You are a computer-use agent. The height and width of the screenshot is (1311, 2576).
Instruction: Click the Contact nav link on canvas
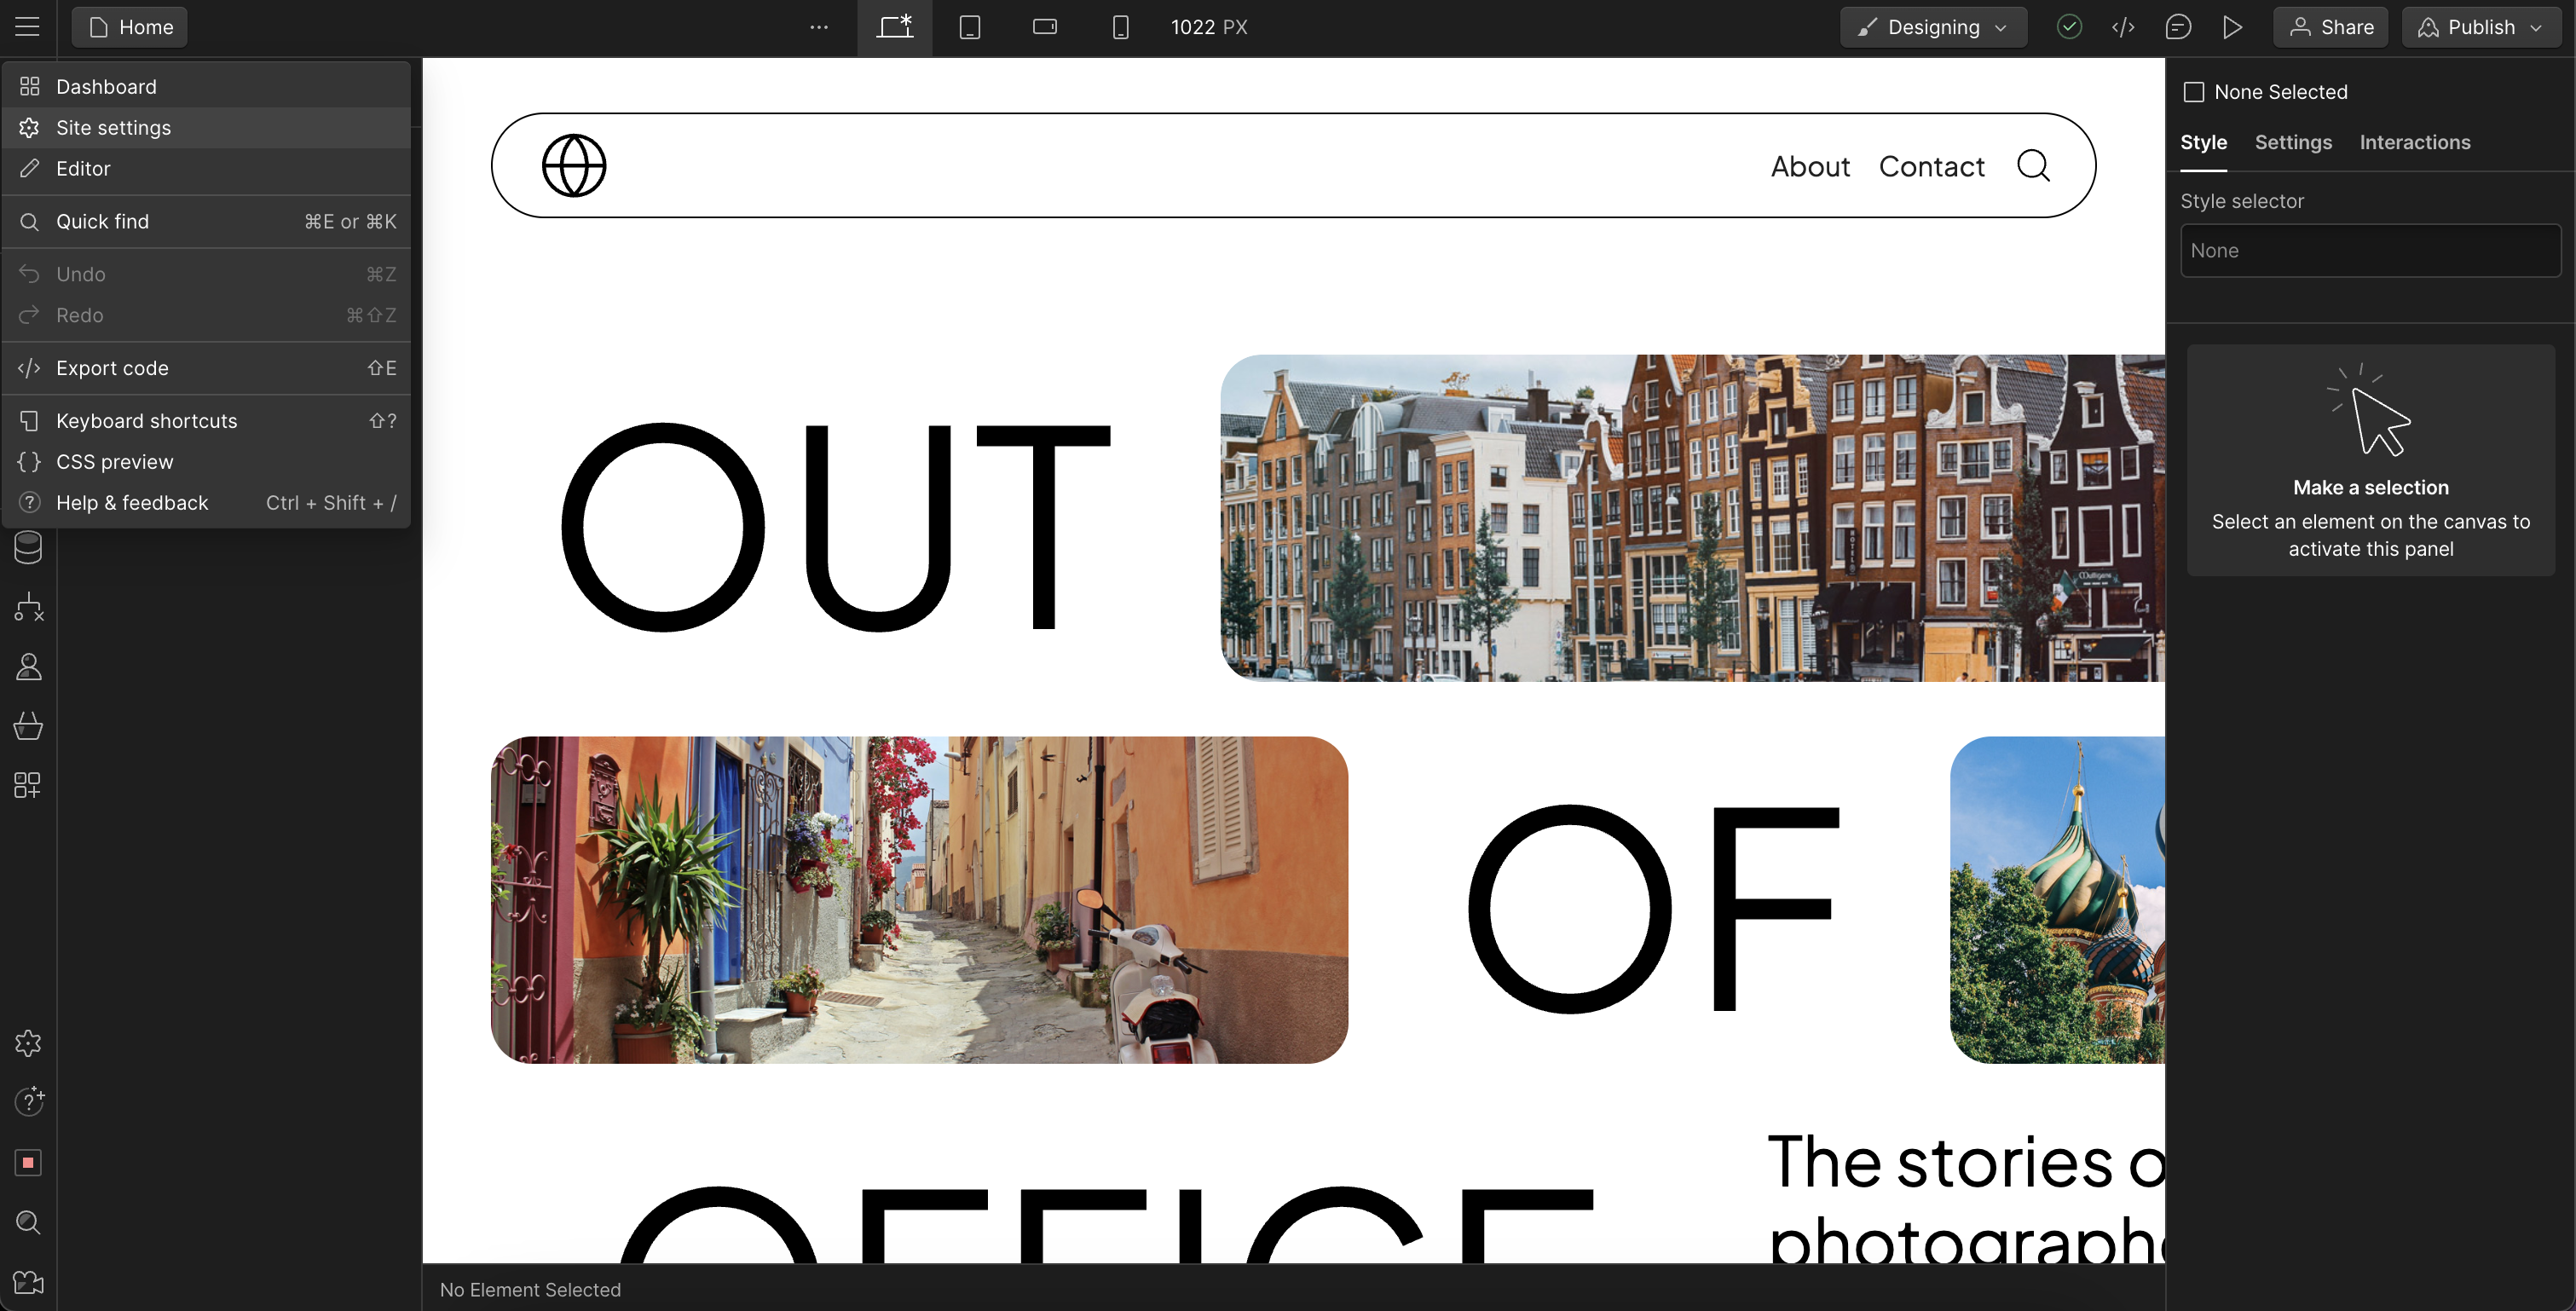(1931, 167)
